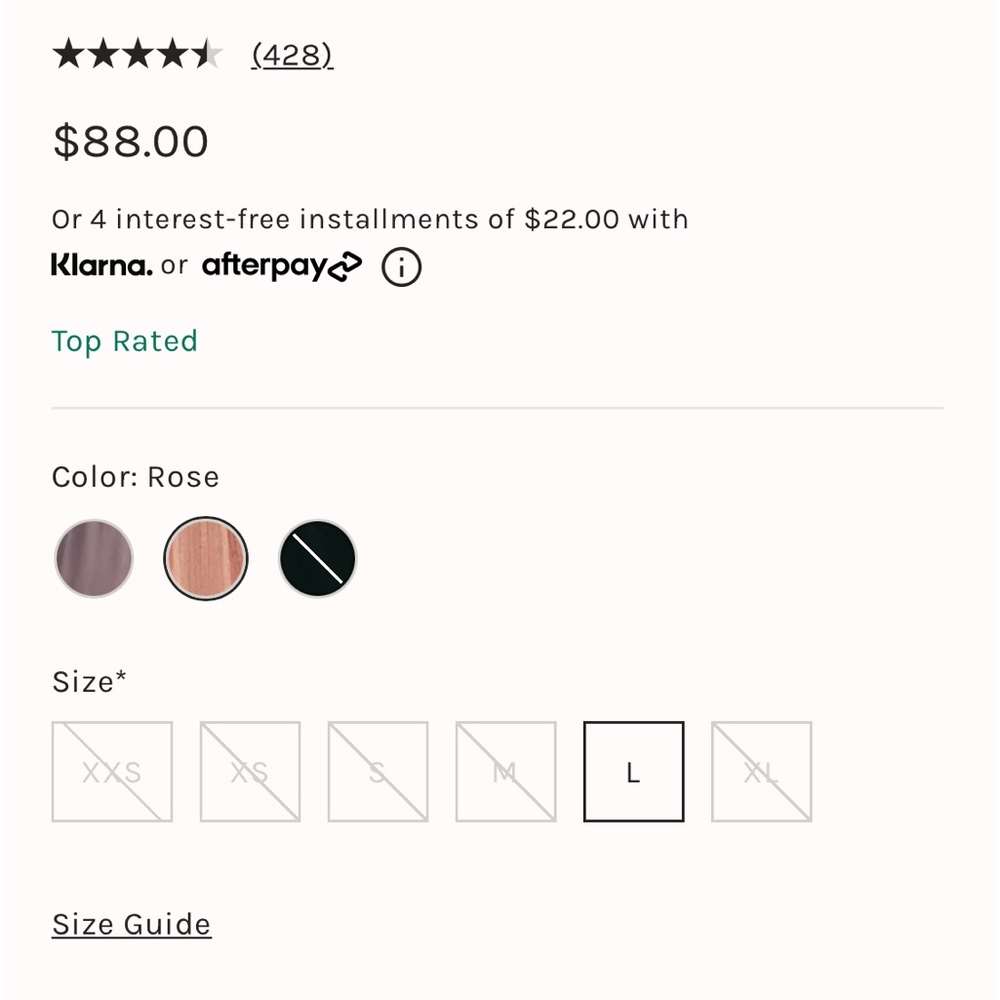
Task: Click the Klarna logo
Action: 101,264
